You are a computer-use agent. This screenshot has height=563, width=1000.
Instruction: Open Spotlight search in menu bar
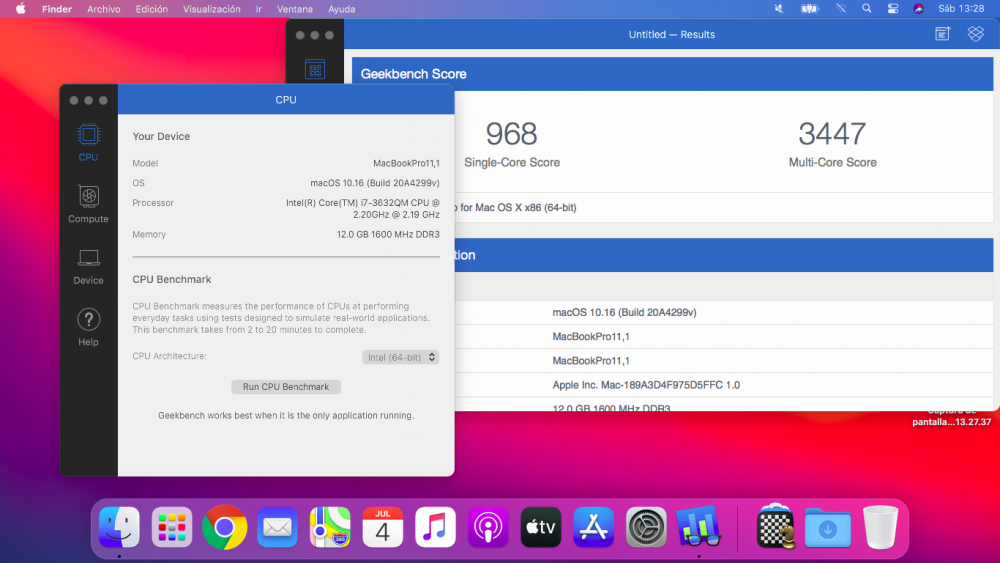866,9
